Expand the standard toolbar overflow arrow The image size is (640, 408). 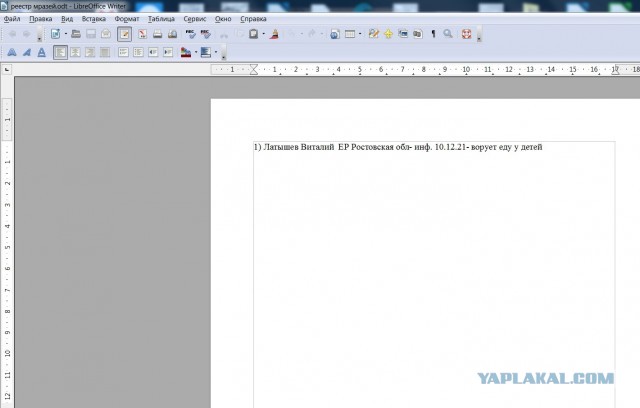pos(479,35)
